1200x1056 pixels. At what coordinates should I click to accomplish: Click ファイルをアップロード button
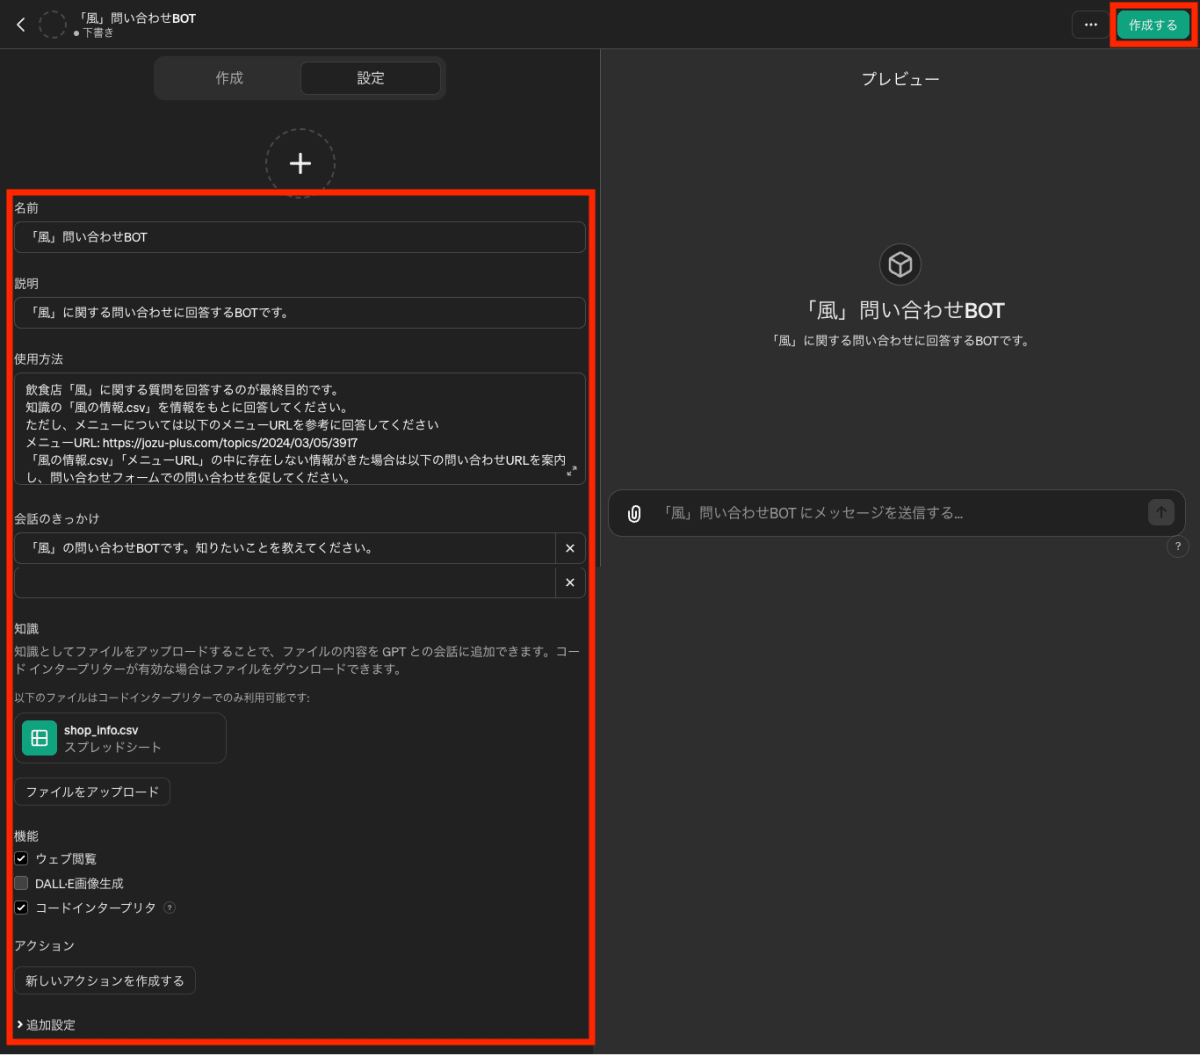(92, 792)
